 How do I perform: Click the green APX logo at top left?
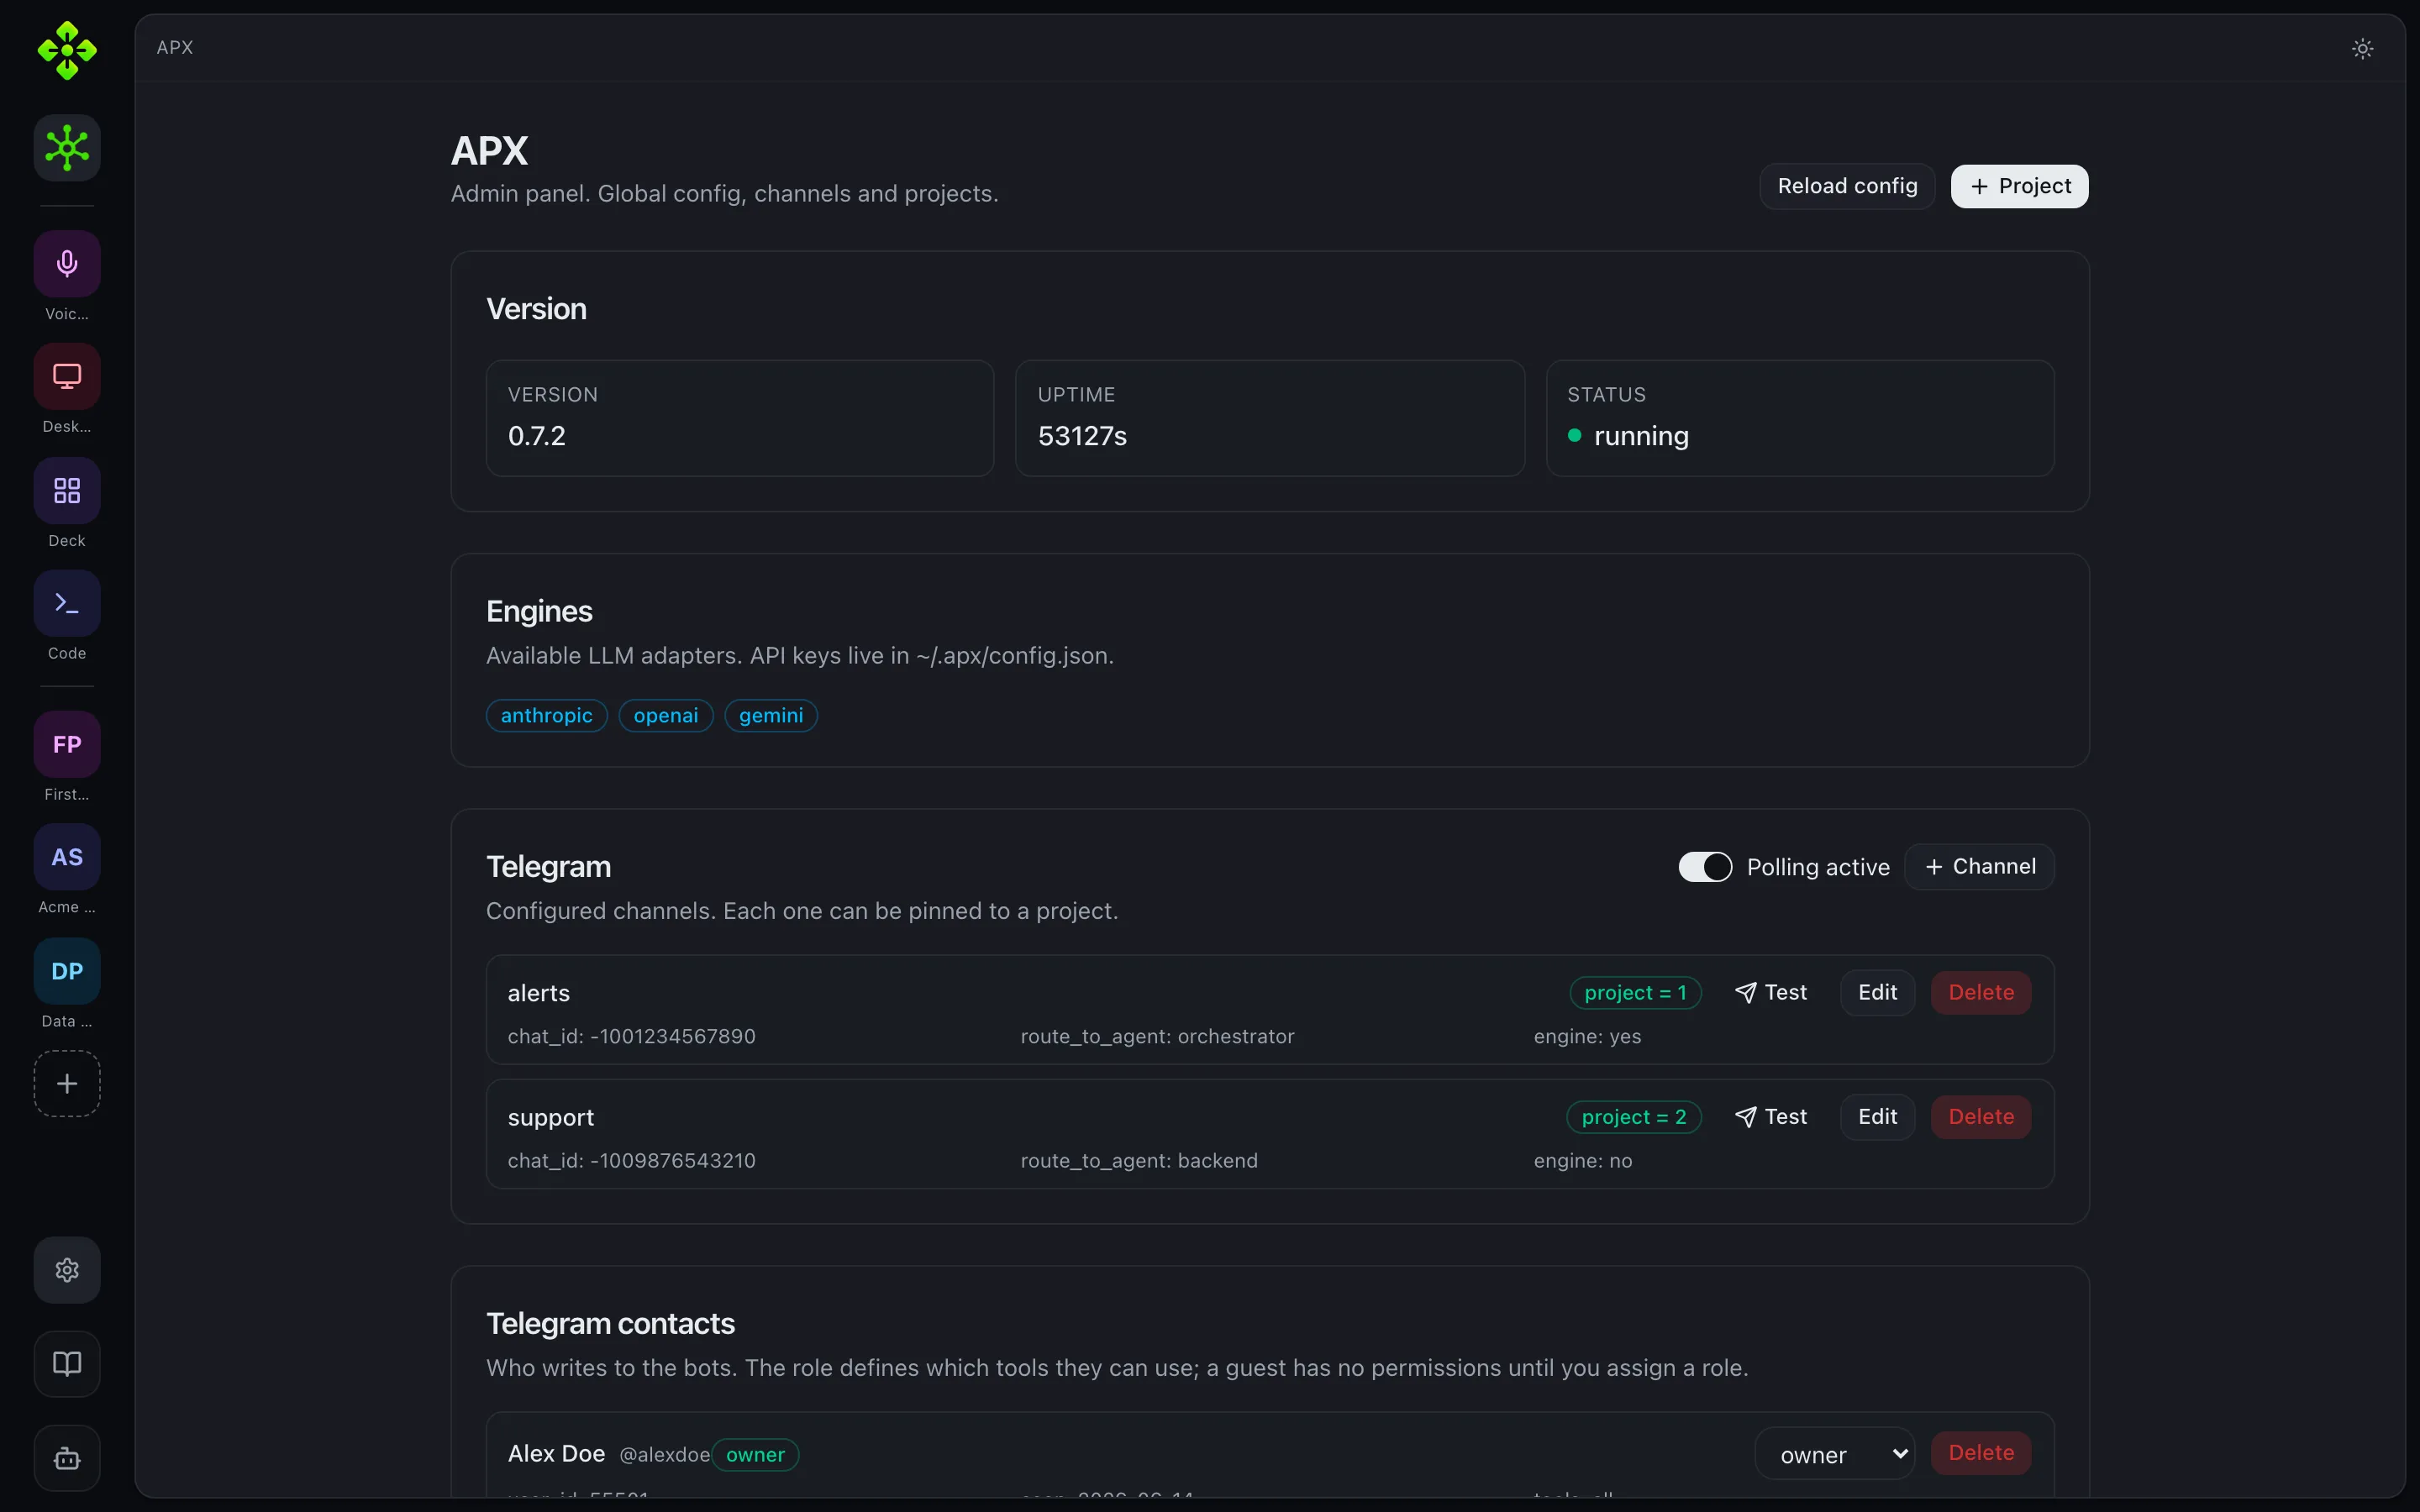[67, 50]
